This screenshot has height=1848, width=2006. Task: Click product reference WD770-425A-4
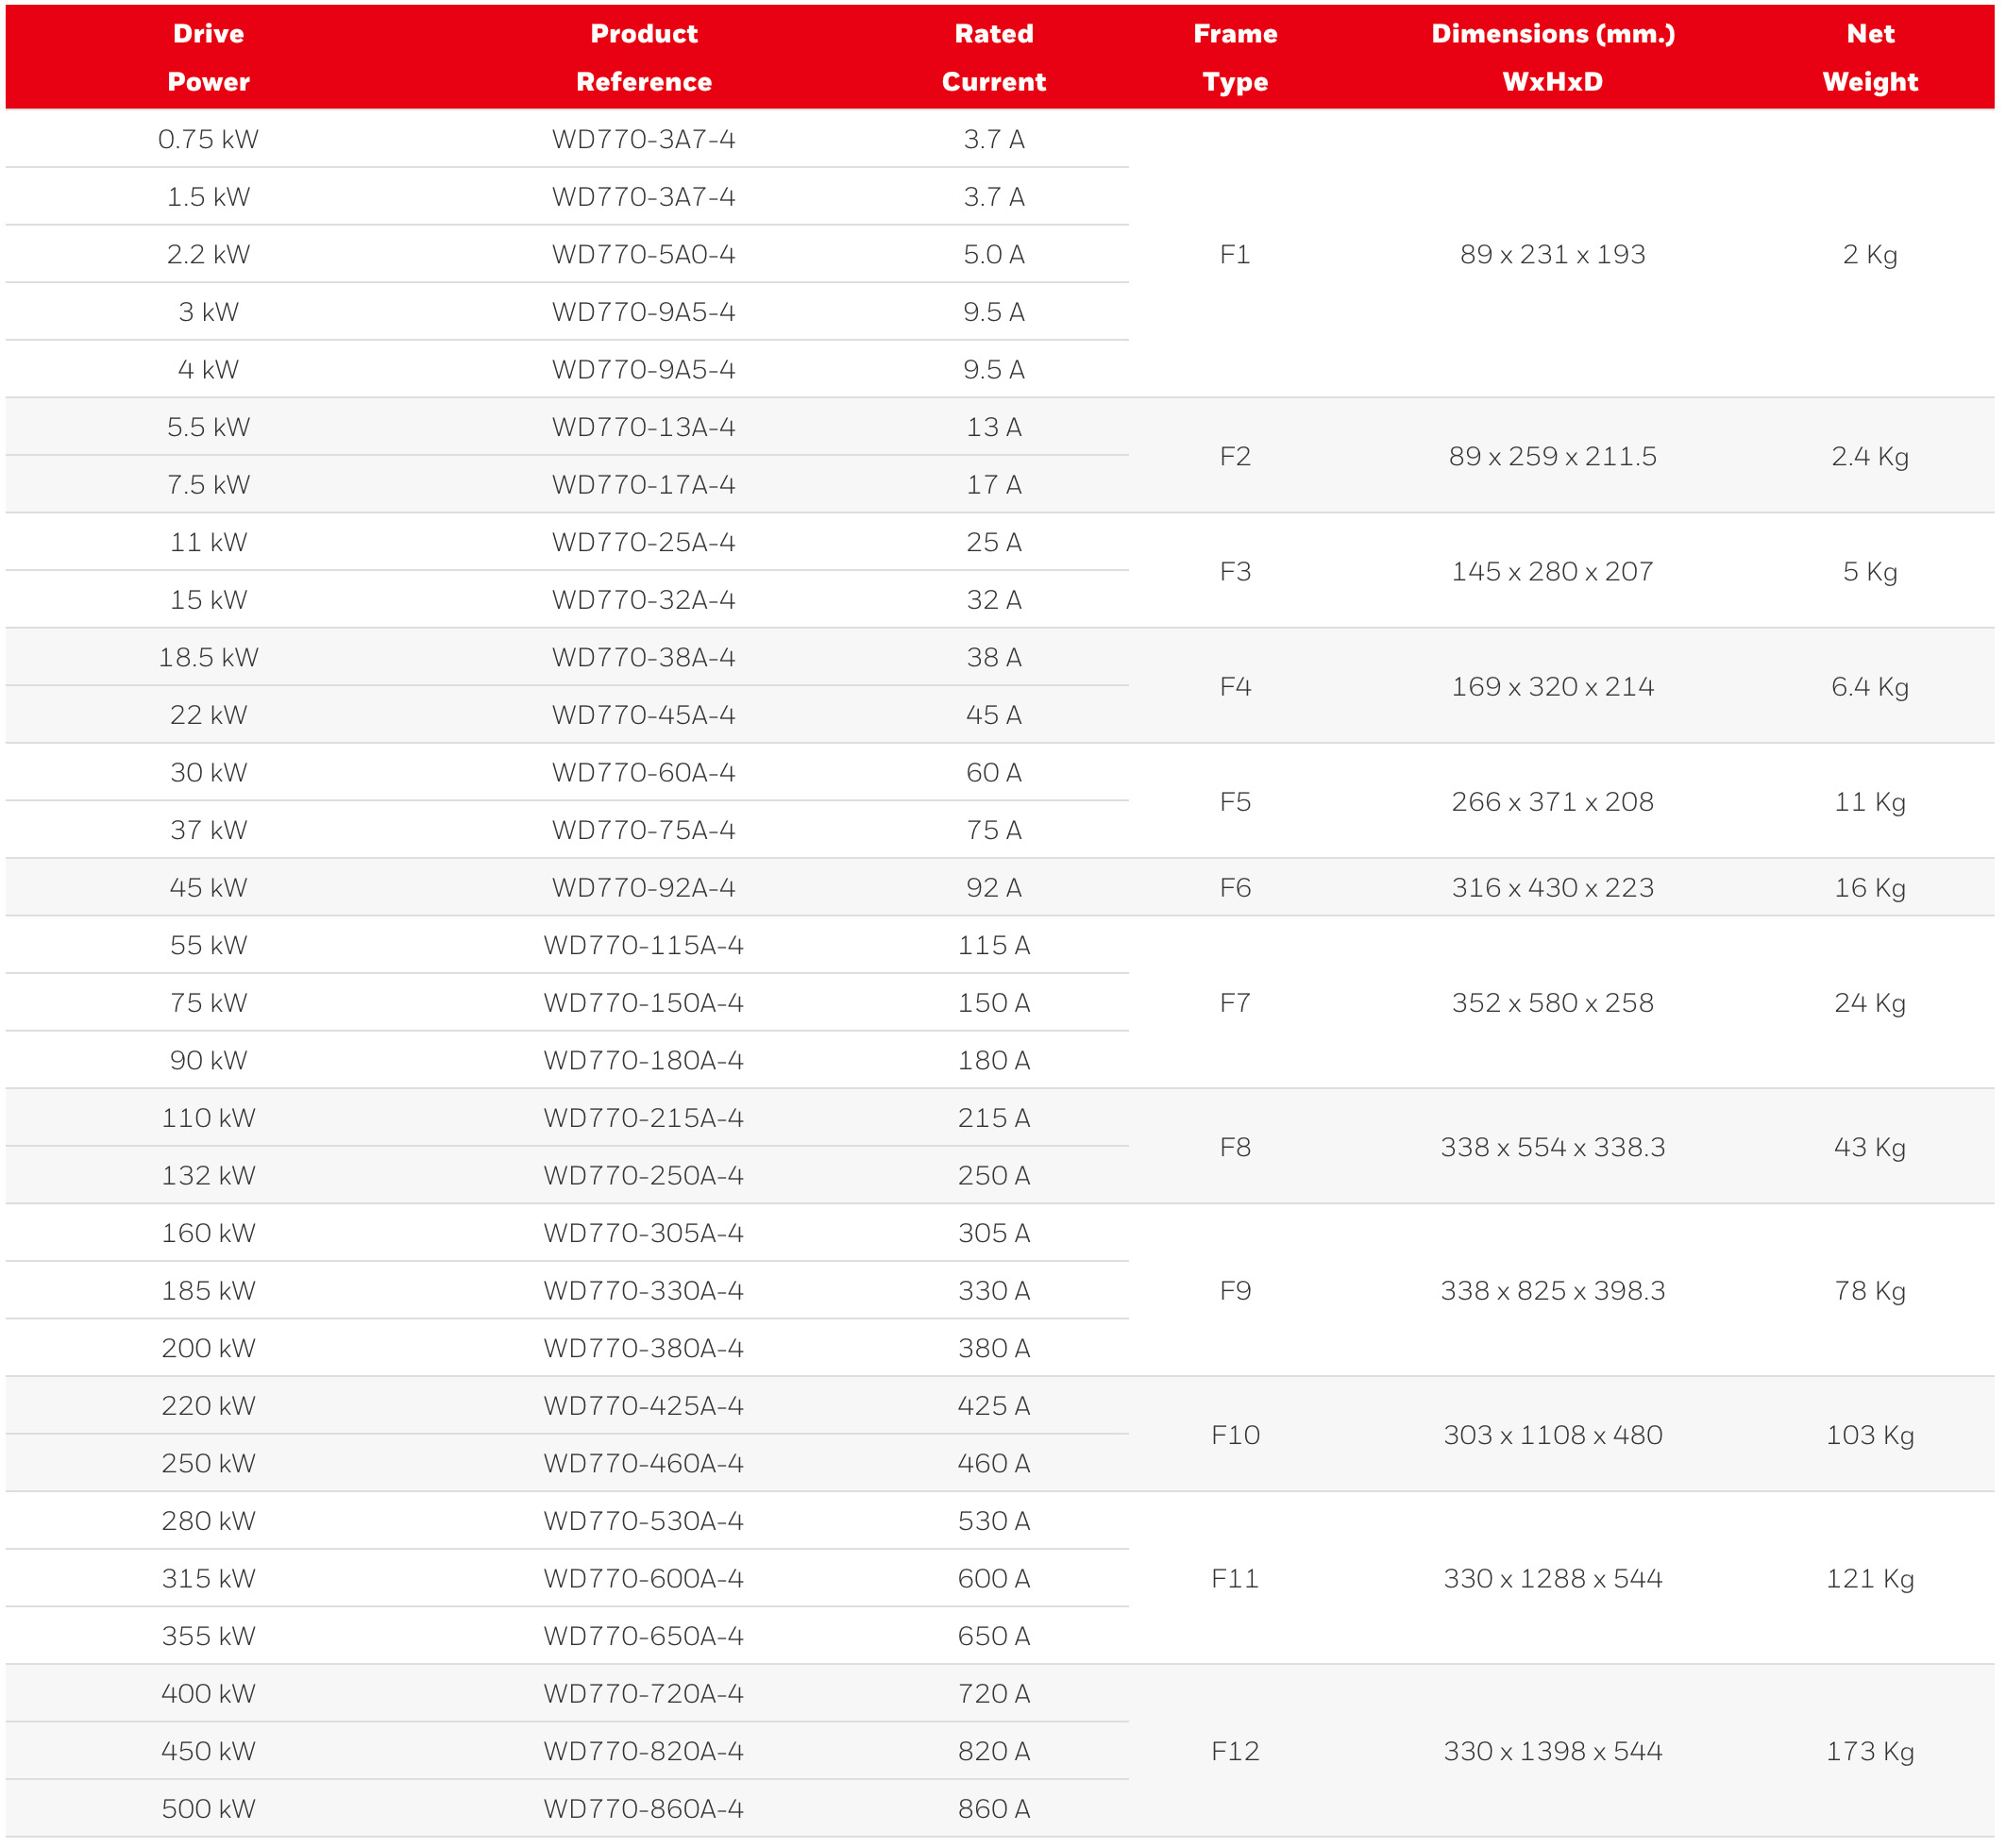pos(644,1405)
